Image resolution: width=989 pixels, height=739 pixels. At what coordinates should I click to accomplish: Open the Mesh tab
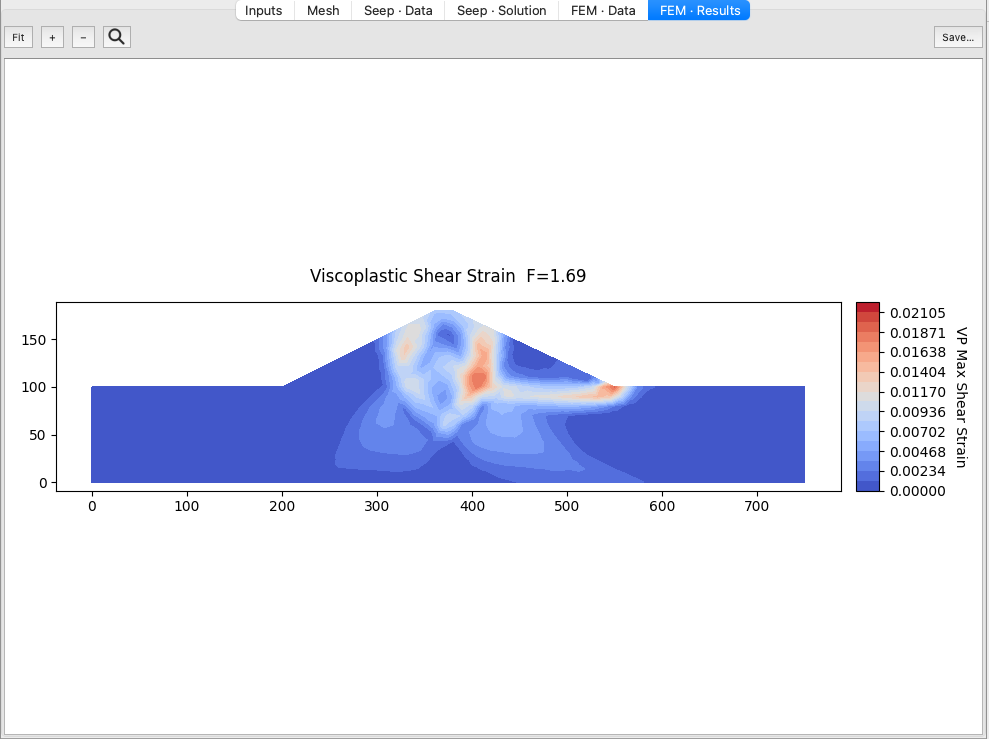click(x=323, y=11)
